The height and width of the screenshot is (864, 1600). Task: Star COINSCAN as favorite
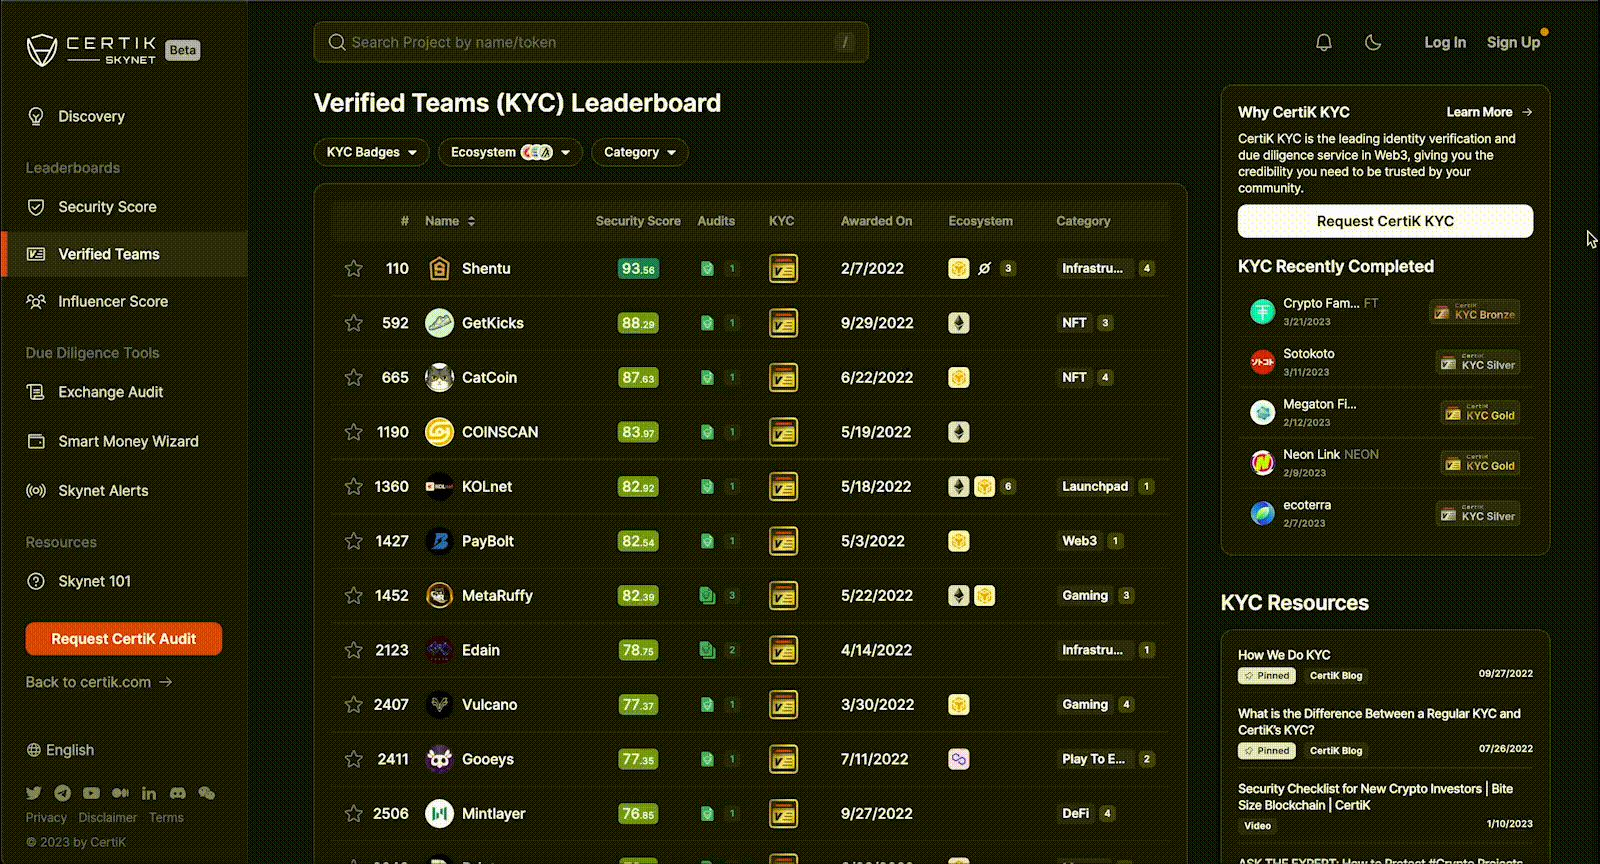(353, 432)
